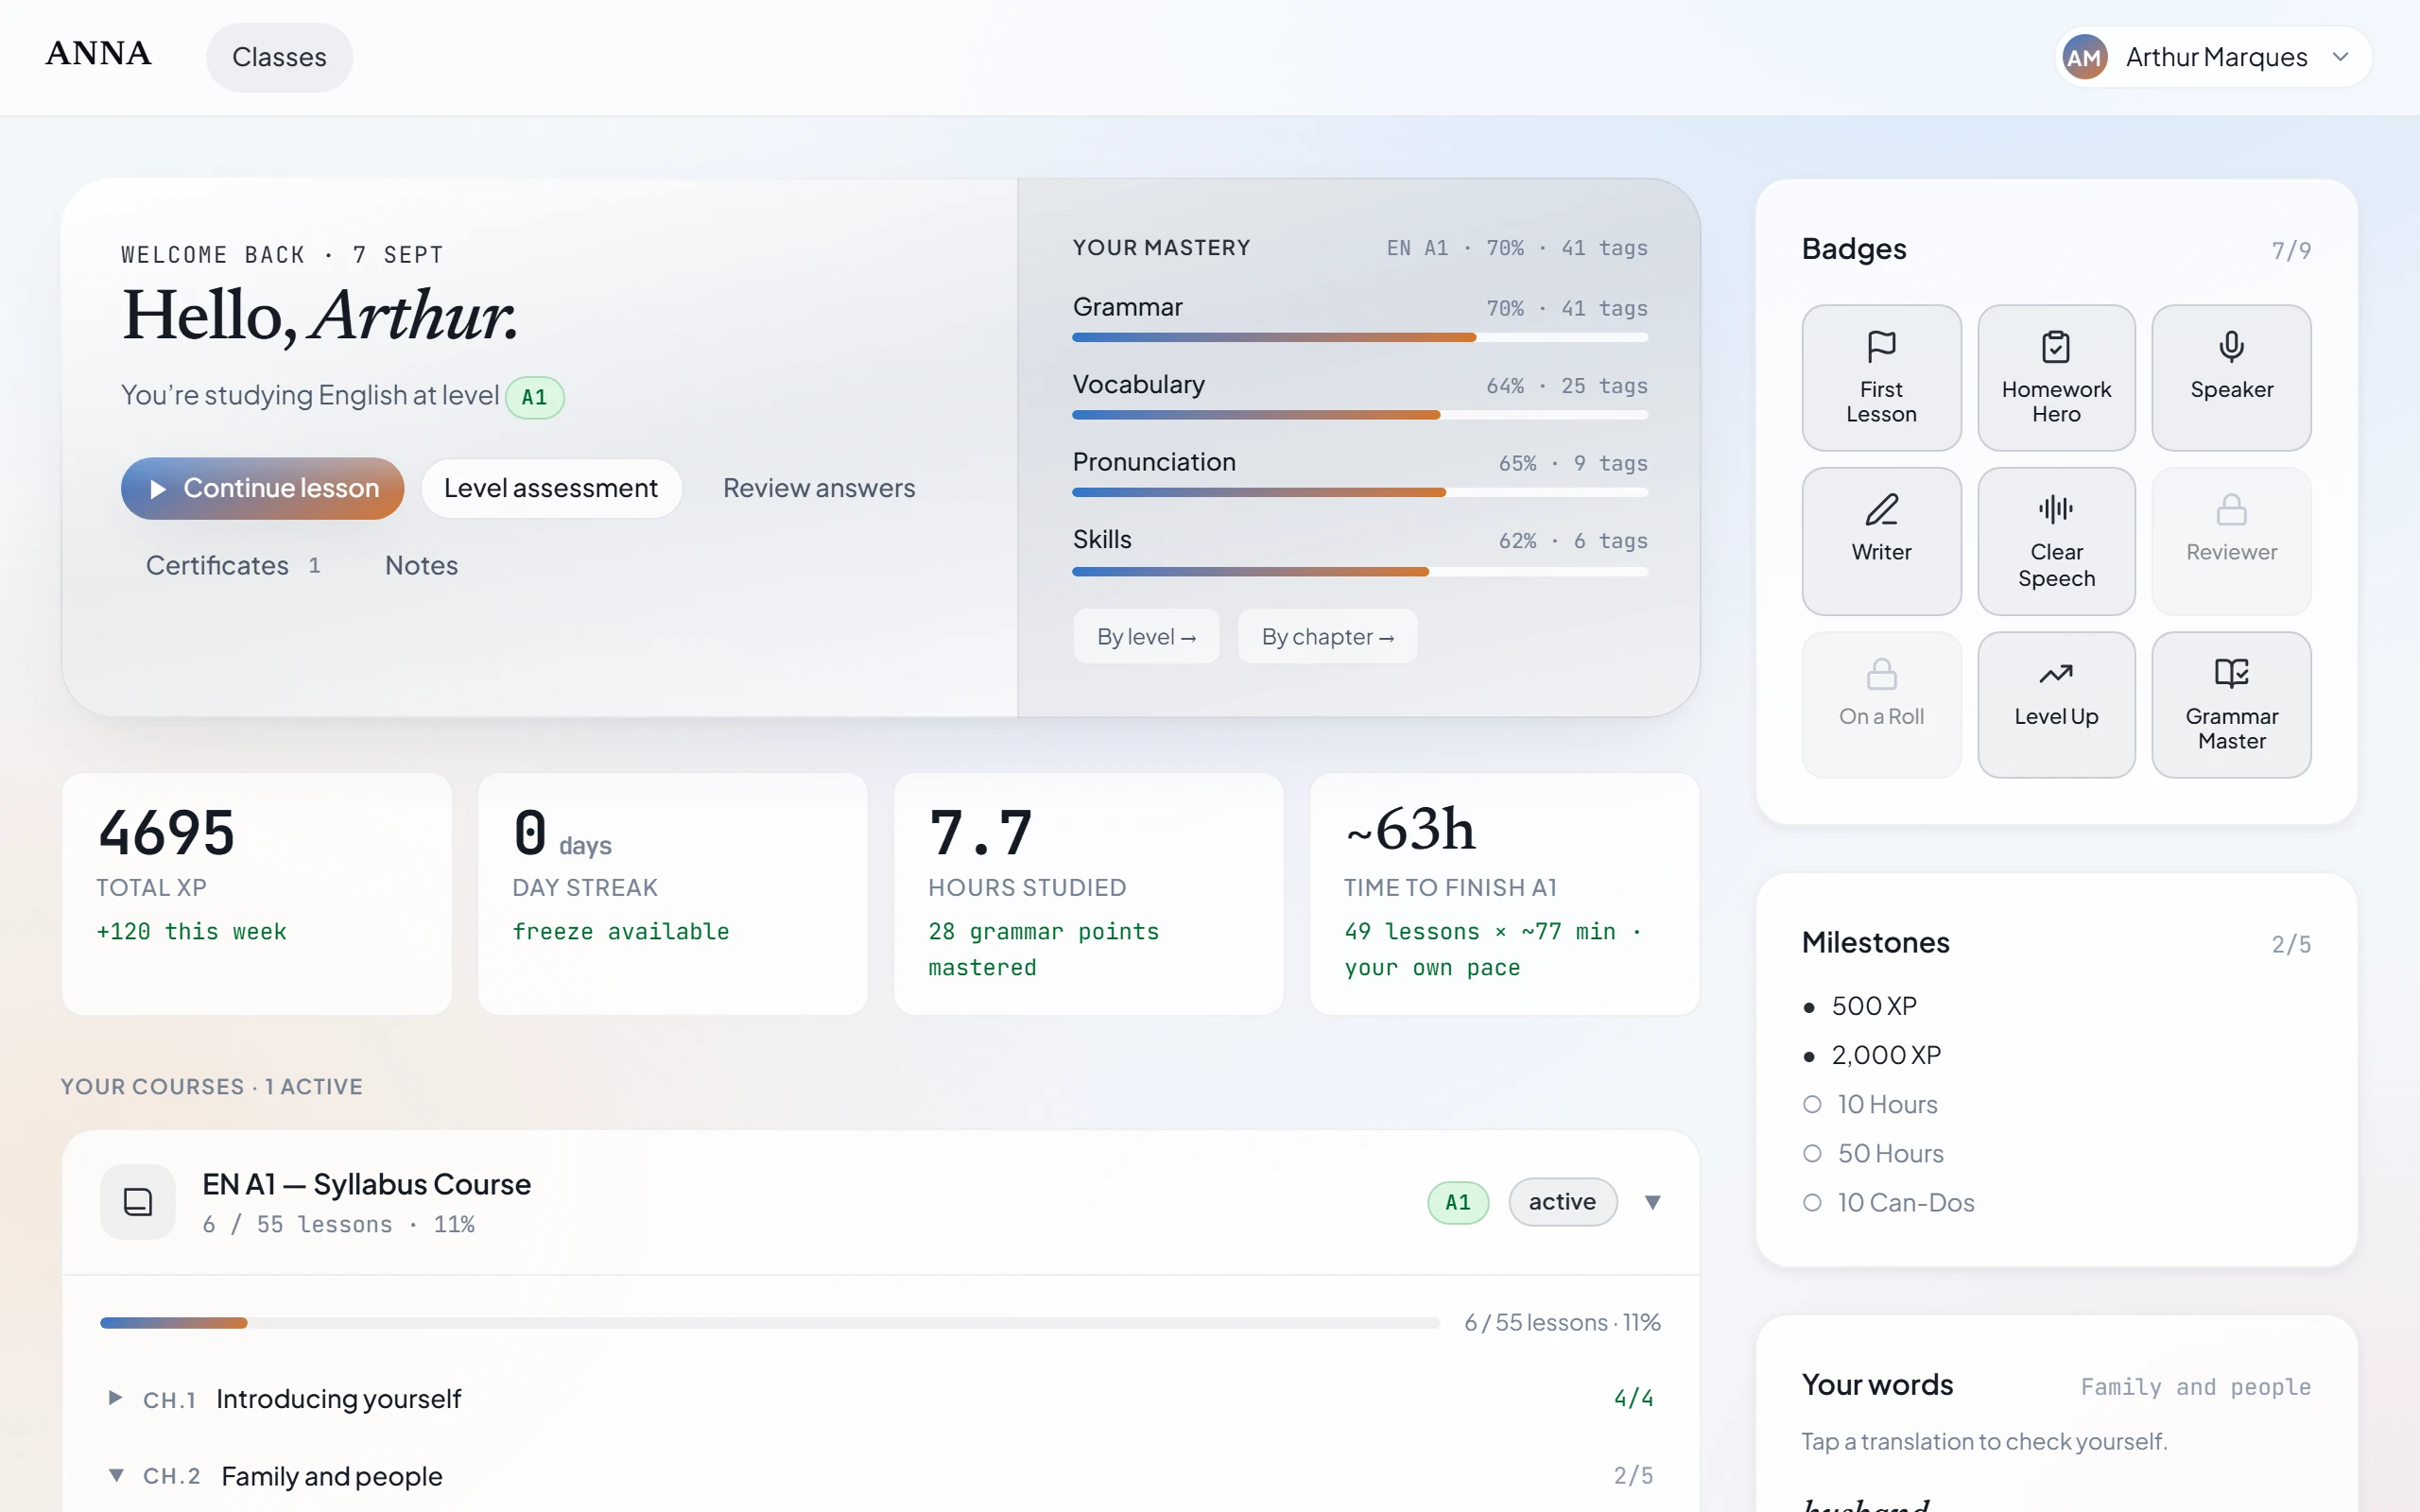Click the A1 level badge beside active

(x=1458, y=1202)
